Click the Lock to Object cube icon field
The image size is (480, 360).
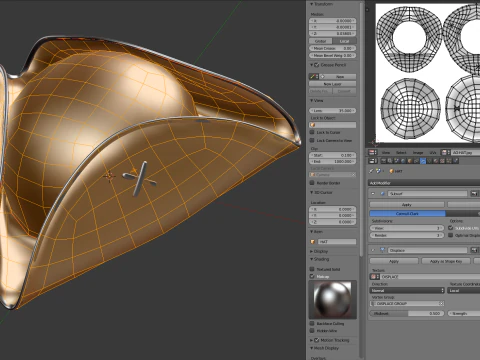click(x=333, y=125)
